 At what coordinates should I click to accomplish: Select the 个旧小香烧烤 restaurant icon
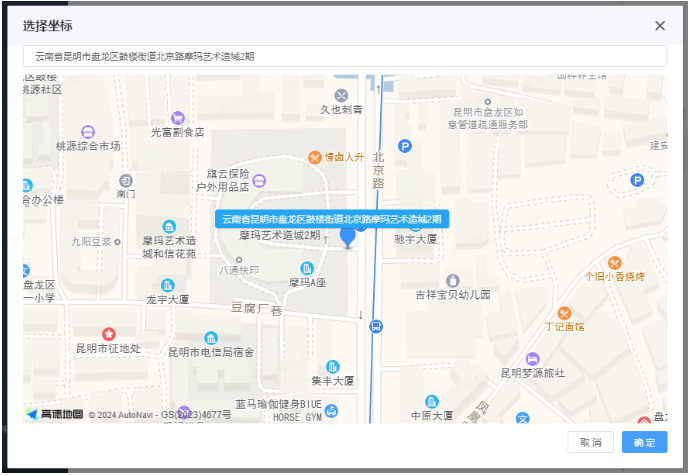(614, 262)
